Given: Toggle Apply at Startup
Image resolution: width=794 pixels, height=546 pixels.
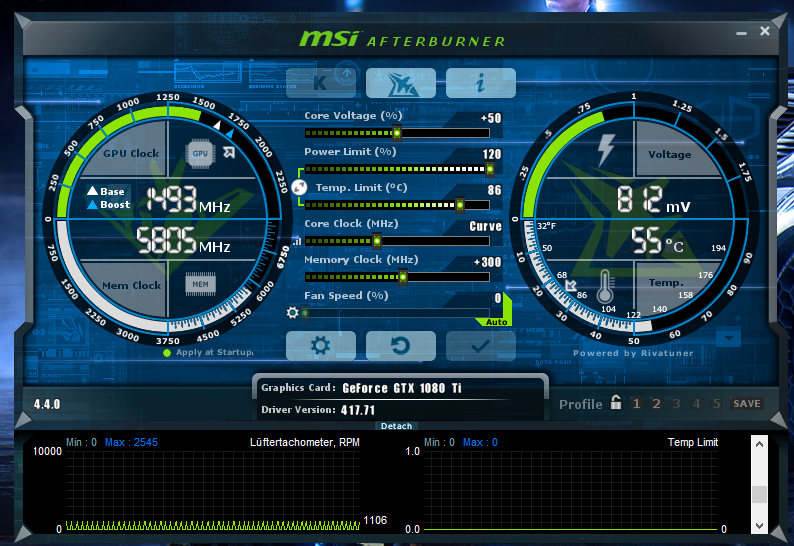Looking at the screenshot, I should tap(208, 352).
